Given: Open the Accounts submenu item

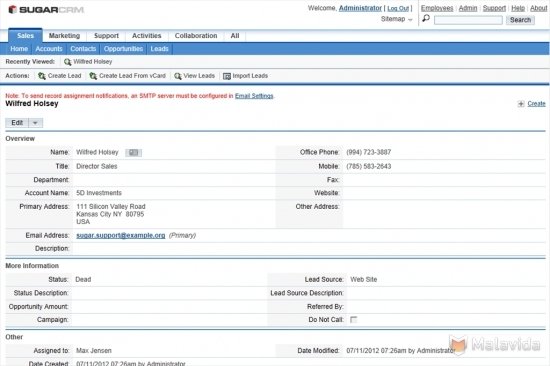Looking at the screenshot, I should coord(49,49).
